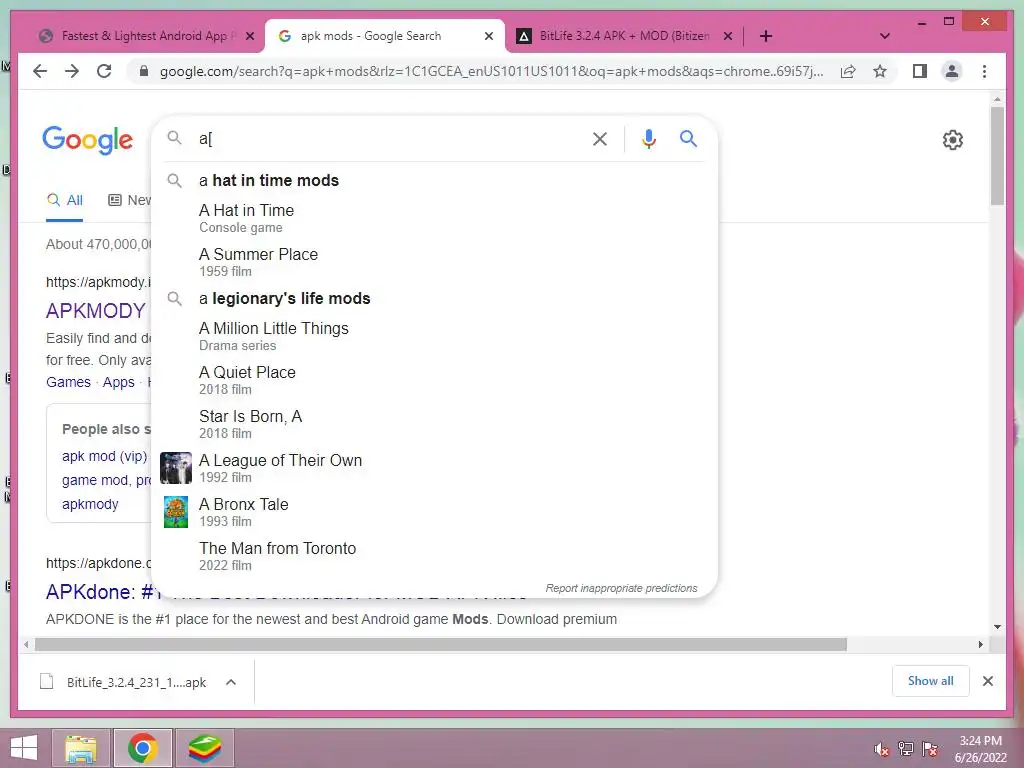Image resolution: width=1024 pixels, height=768 pixels.
Task: Click 'Report inappropriate predictions' link
Action: coord(621,588)
